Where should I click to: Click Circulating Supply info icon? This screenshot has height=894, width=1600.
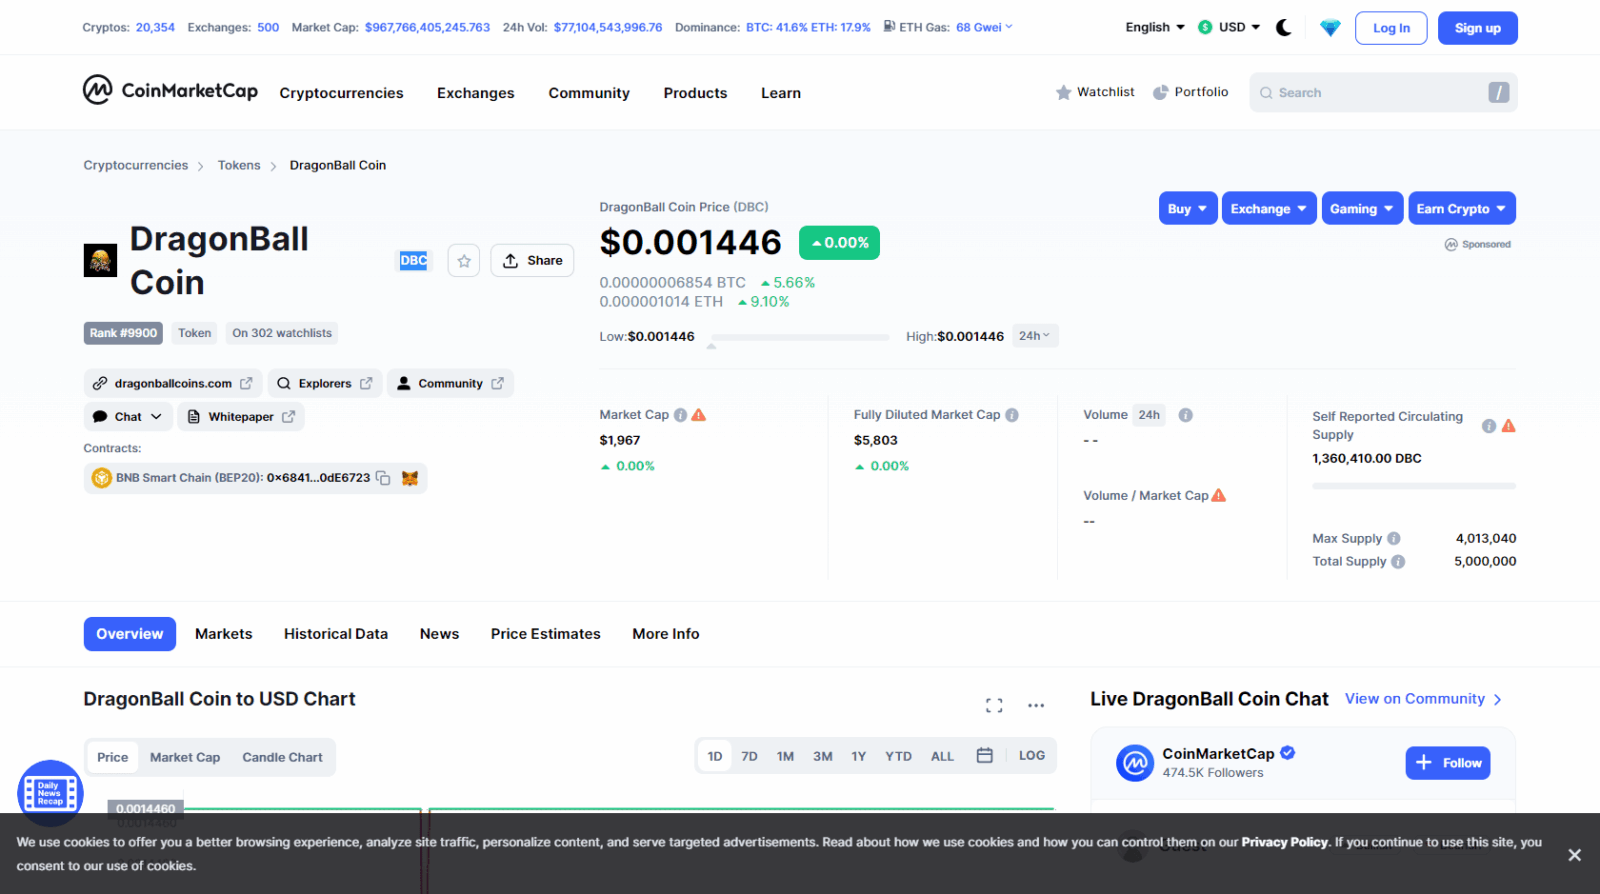(x=1489, y=426)
